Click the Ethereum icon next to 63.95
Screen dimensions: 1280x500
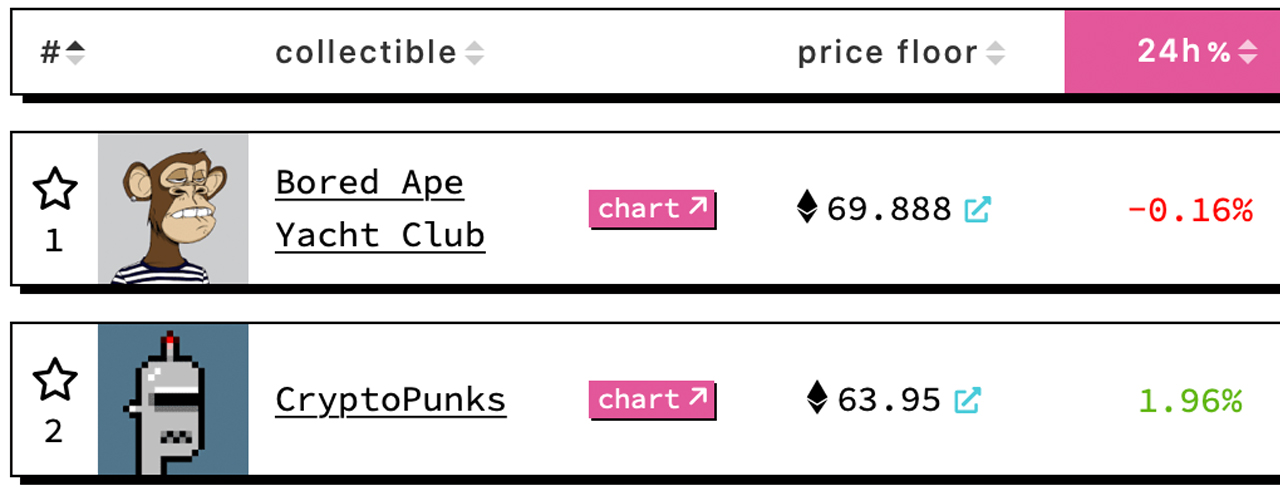pyautogui.click(x=818, y=398)
